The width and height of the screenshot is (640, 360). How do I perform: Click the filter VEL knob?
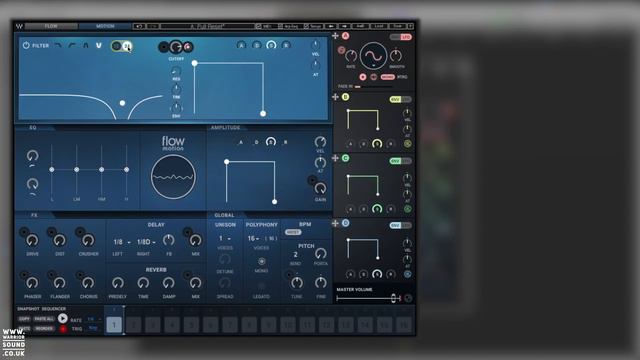[x=316, y=44]
